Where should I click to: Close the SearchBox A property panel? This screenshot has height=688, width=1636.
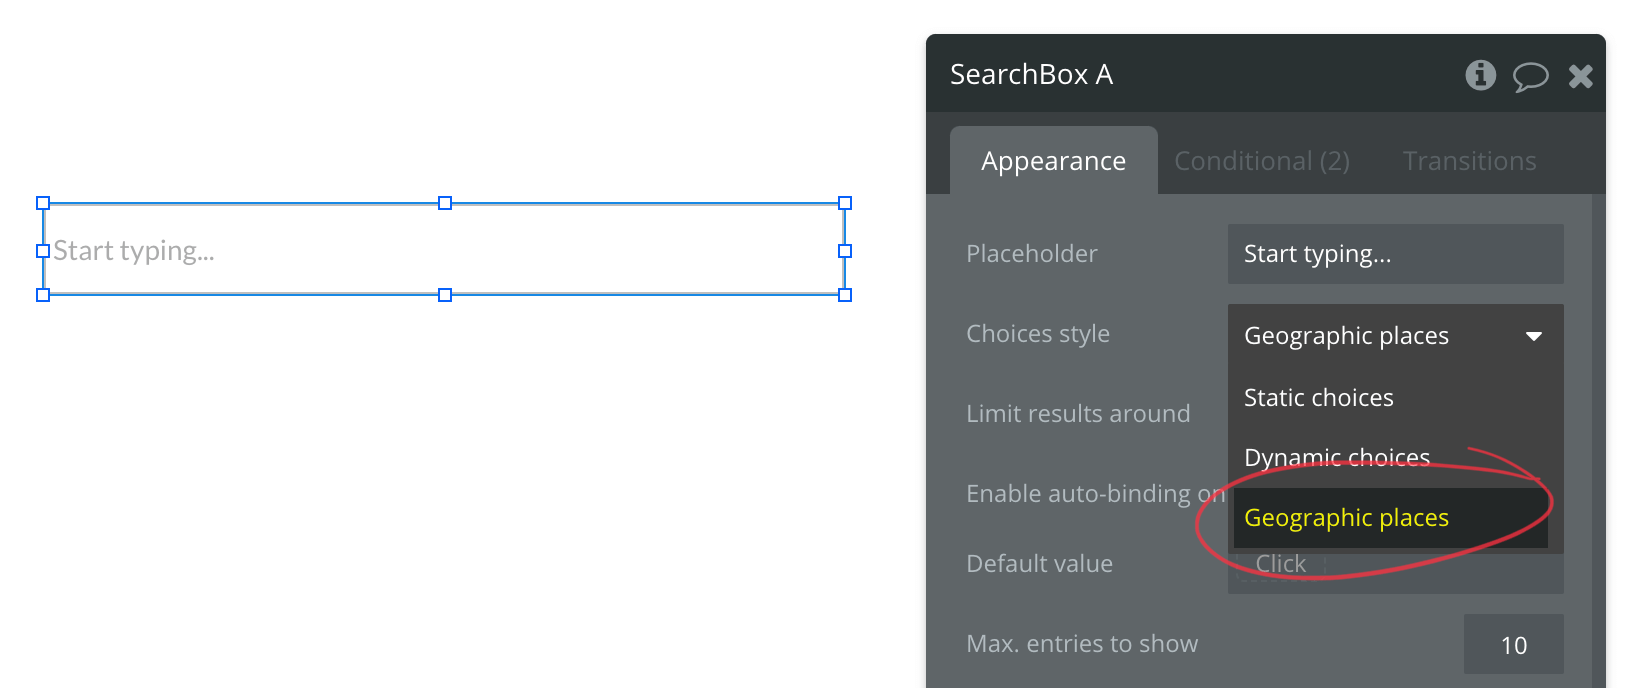click(1580, 76)
